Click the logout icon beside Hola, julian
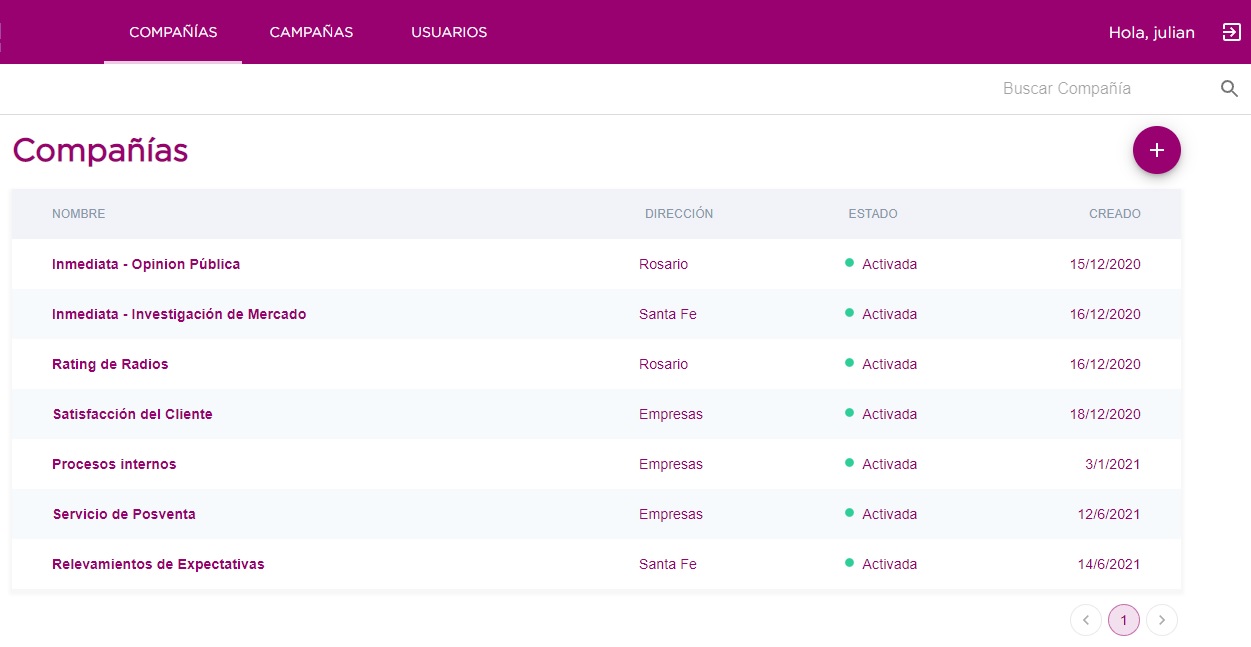The width and height of the screenshot is (1251, 647). [x=1231, y=32]
